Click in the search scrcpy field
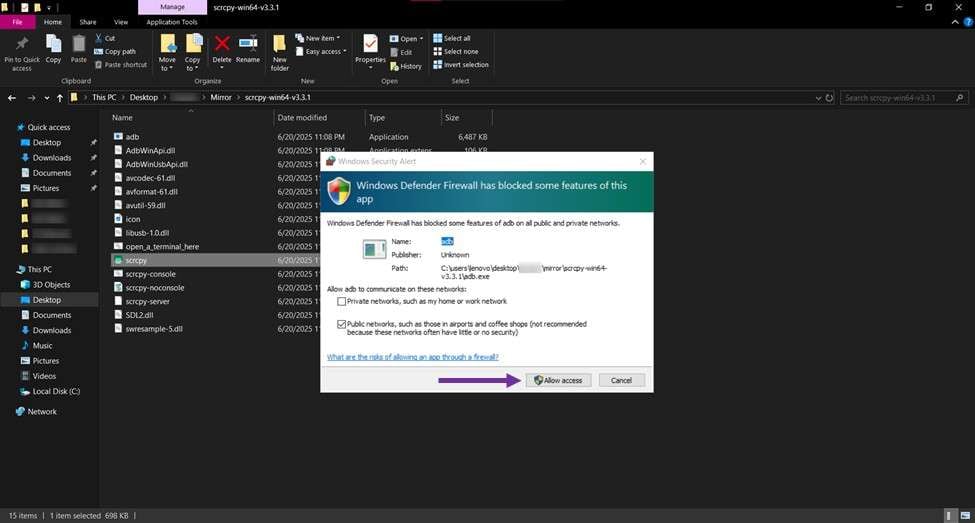The width and height of the screenshot is (975, 523). 904,98
